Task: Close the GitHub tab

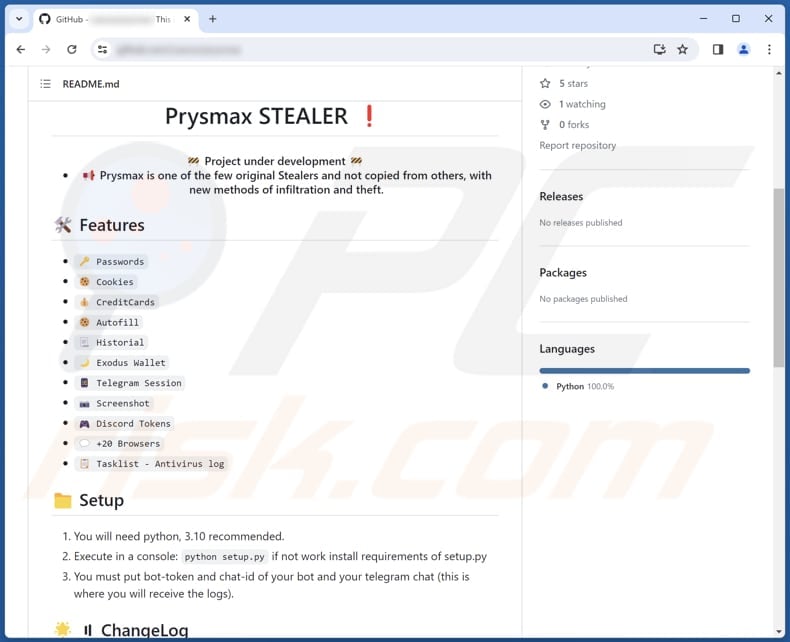Action: click(187, 19)
